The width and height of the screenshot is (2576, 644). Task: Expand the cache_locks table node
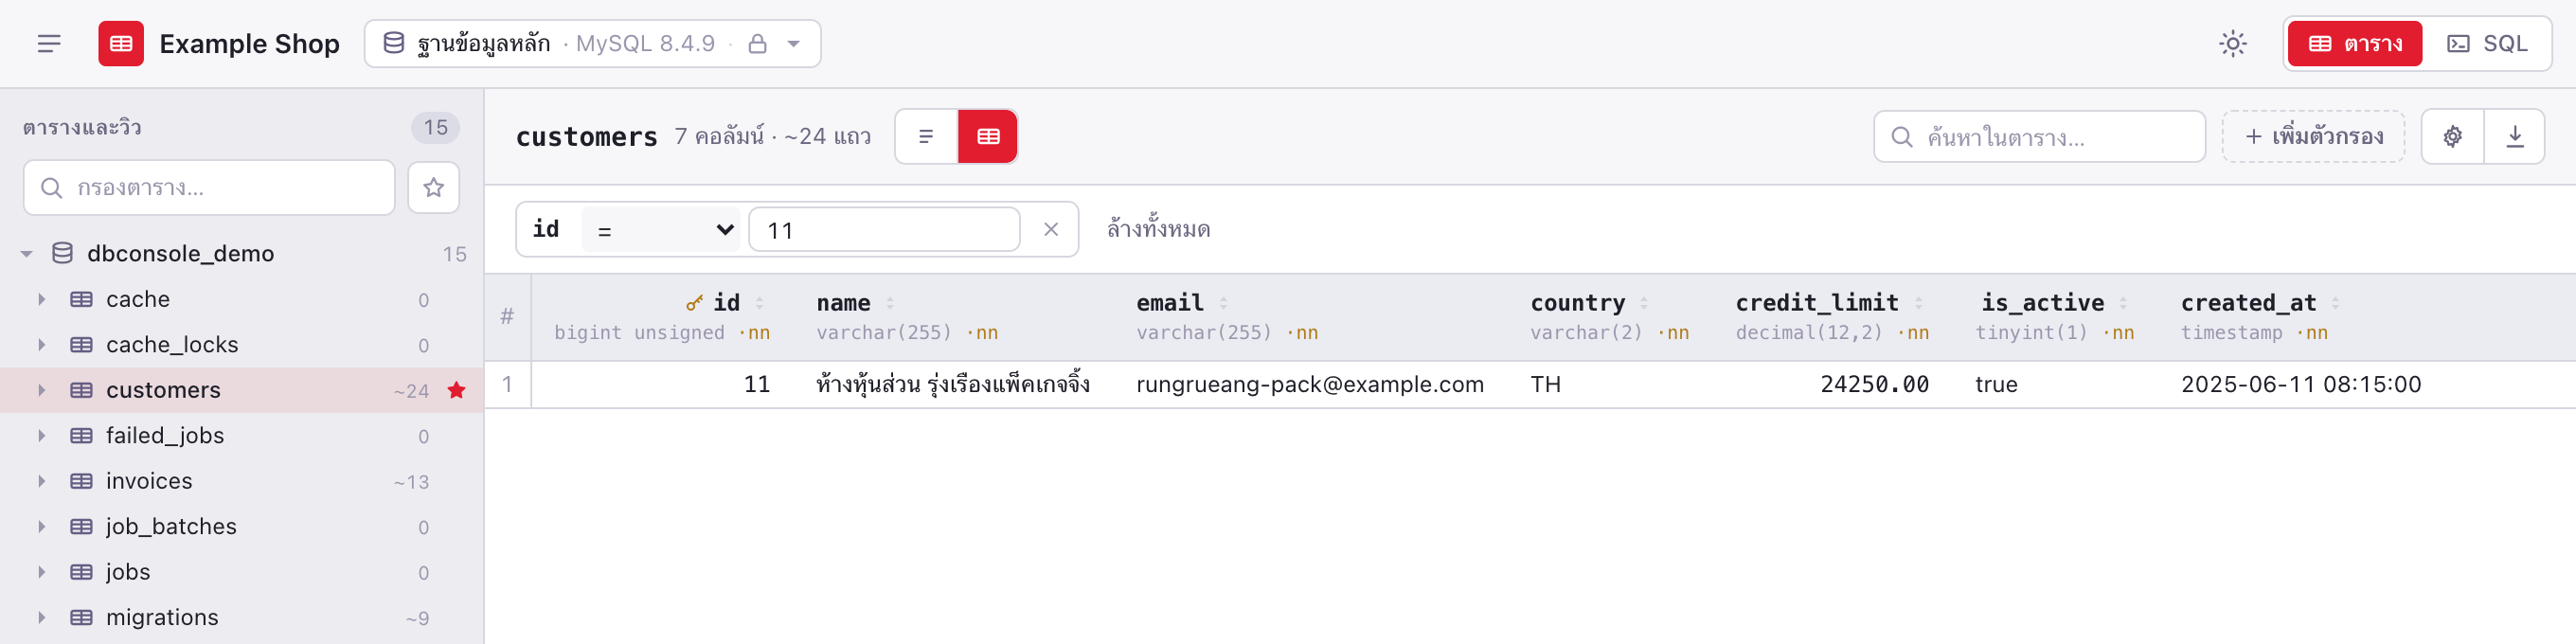(42, 345)
